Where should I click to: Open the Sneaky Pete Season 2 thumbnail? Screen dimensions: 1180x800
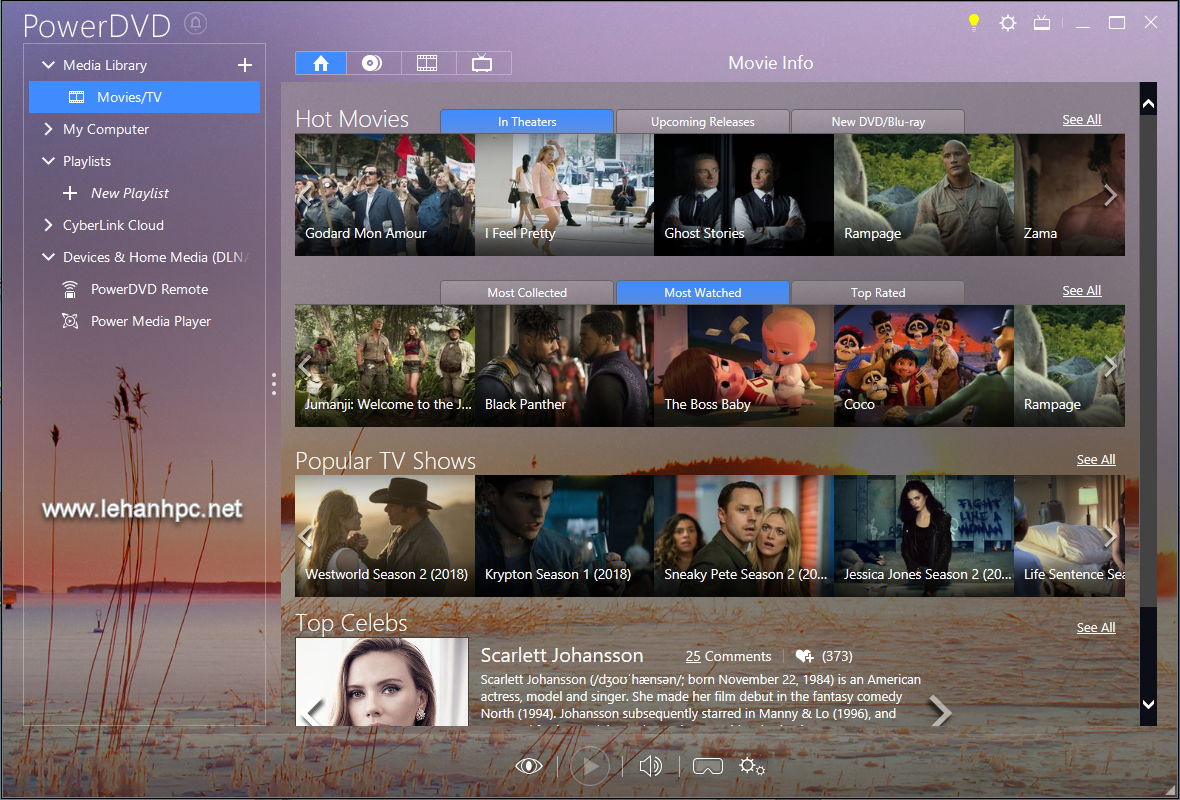(744, 536)
